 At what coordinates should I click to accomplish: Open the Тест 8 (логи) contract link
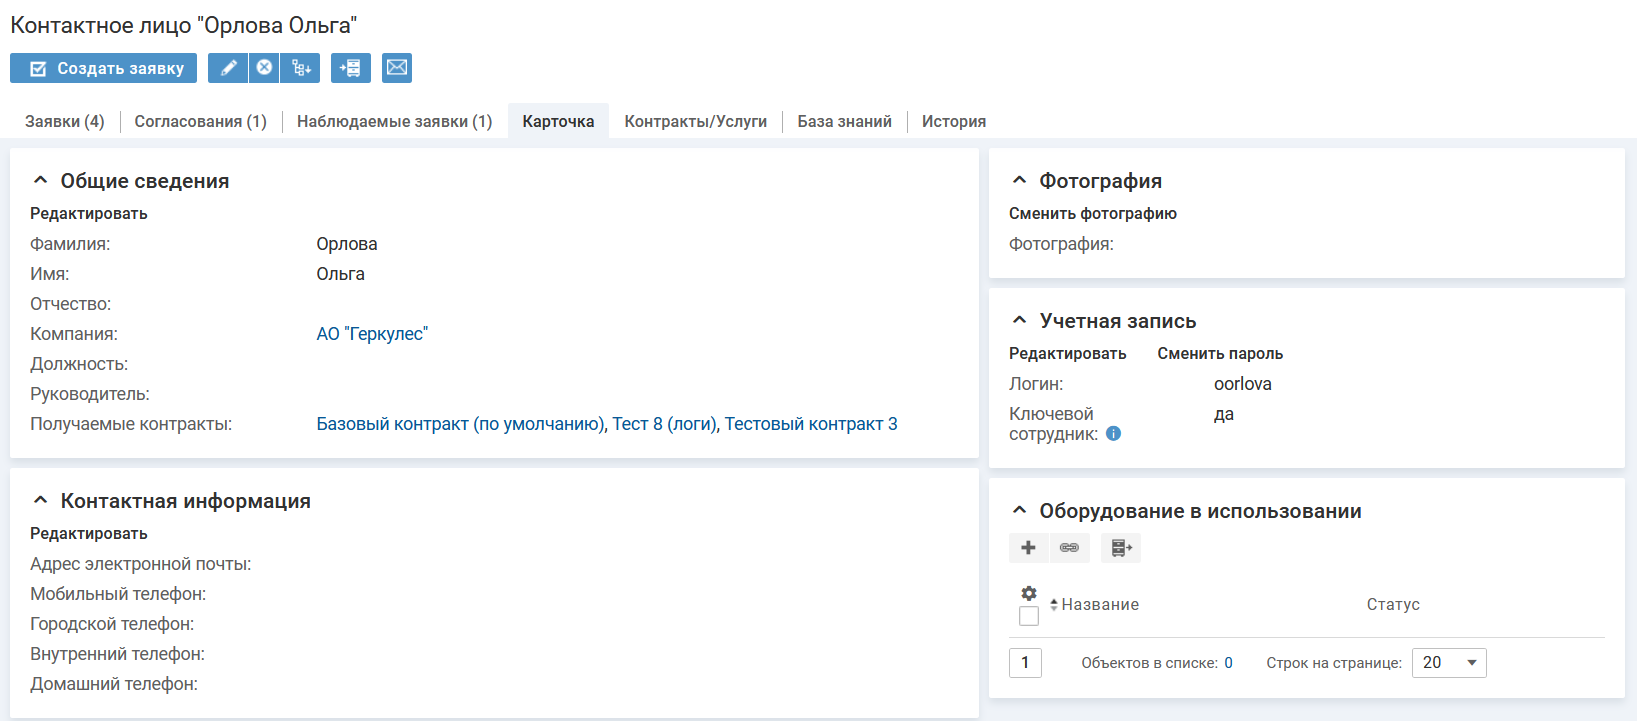[x=664, y=424]
